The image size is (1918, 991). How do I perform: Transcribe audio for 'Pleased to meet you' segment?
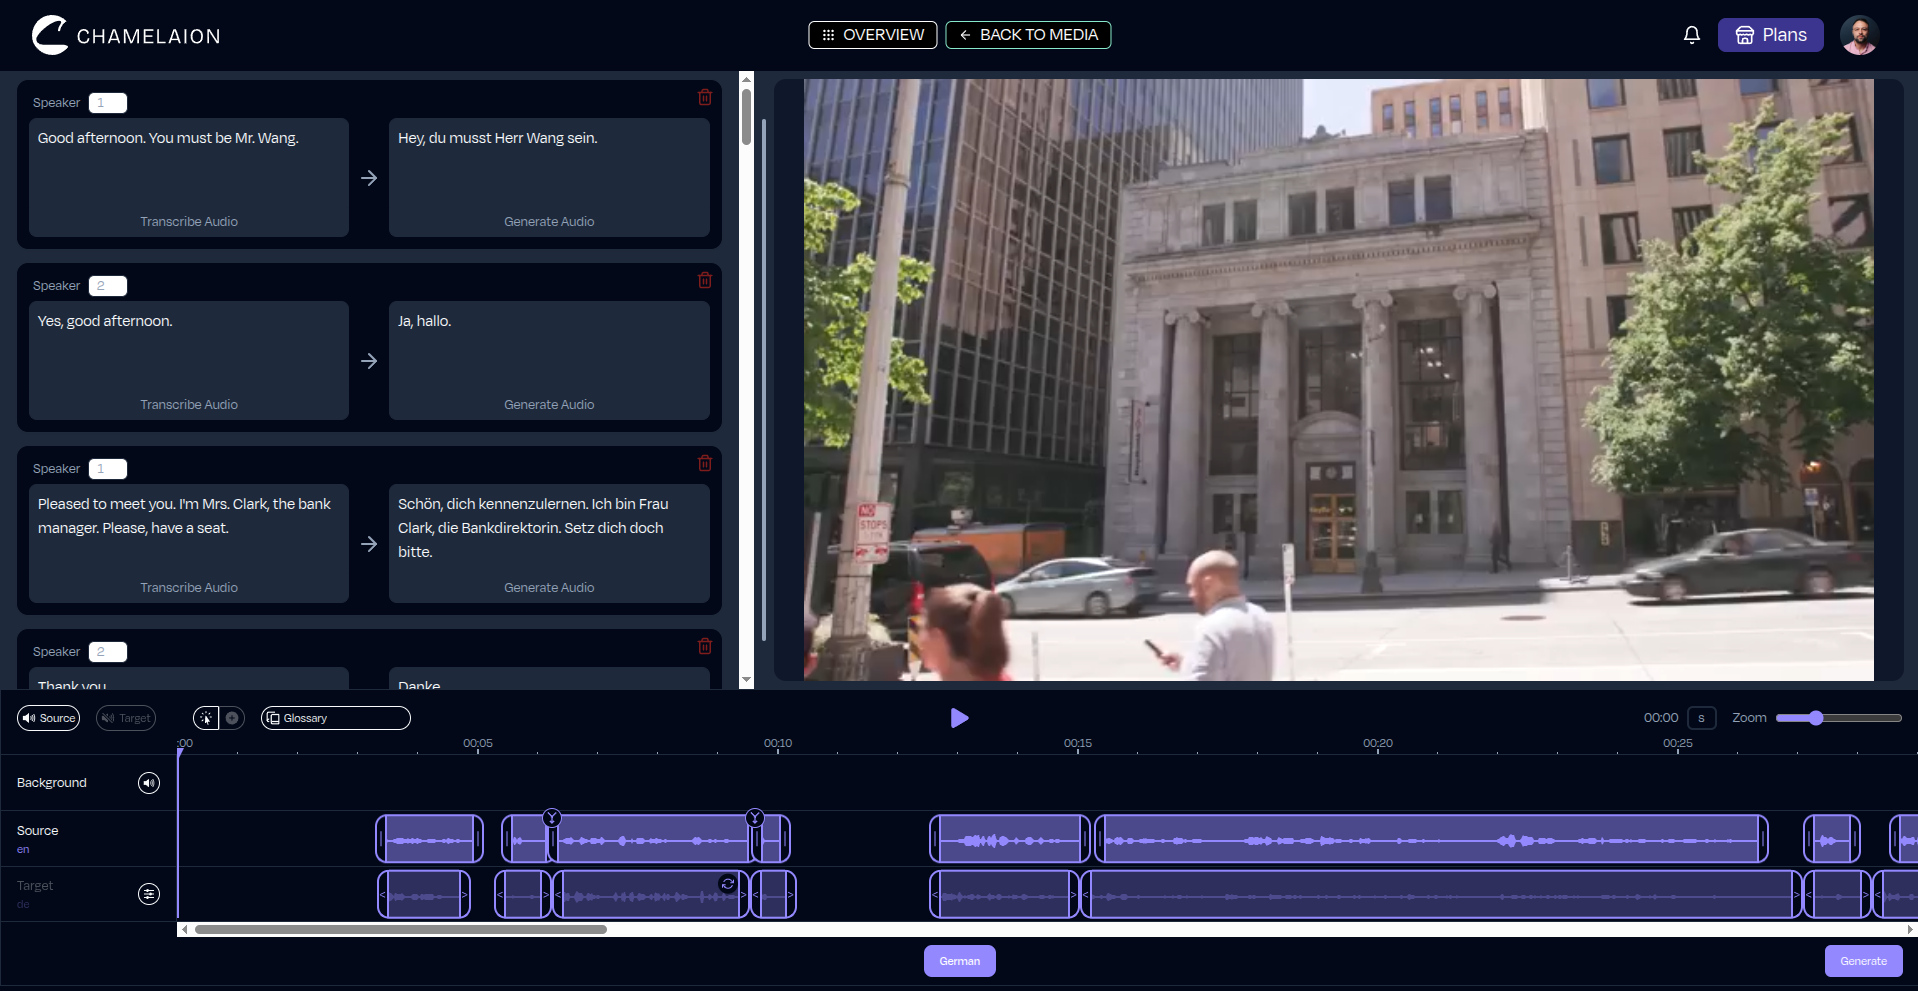click(x=189, y=588)
